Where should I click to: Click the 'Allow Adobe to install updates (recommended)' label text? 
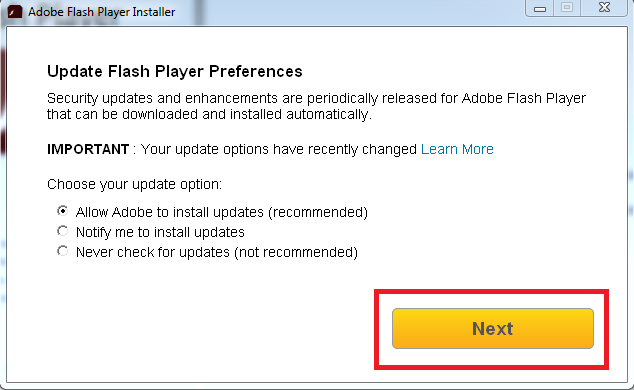pos(222,212)
